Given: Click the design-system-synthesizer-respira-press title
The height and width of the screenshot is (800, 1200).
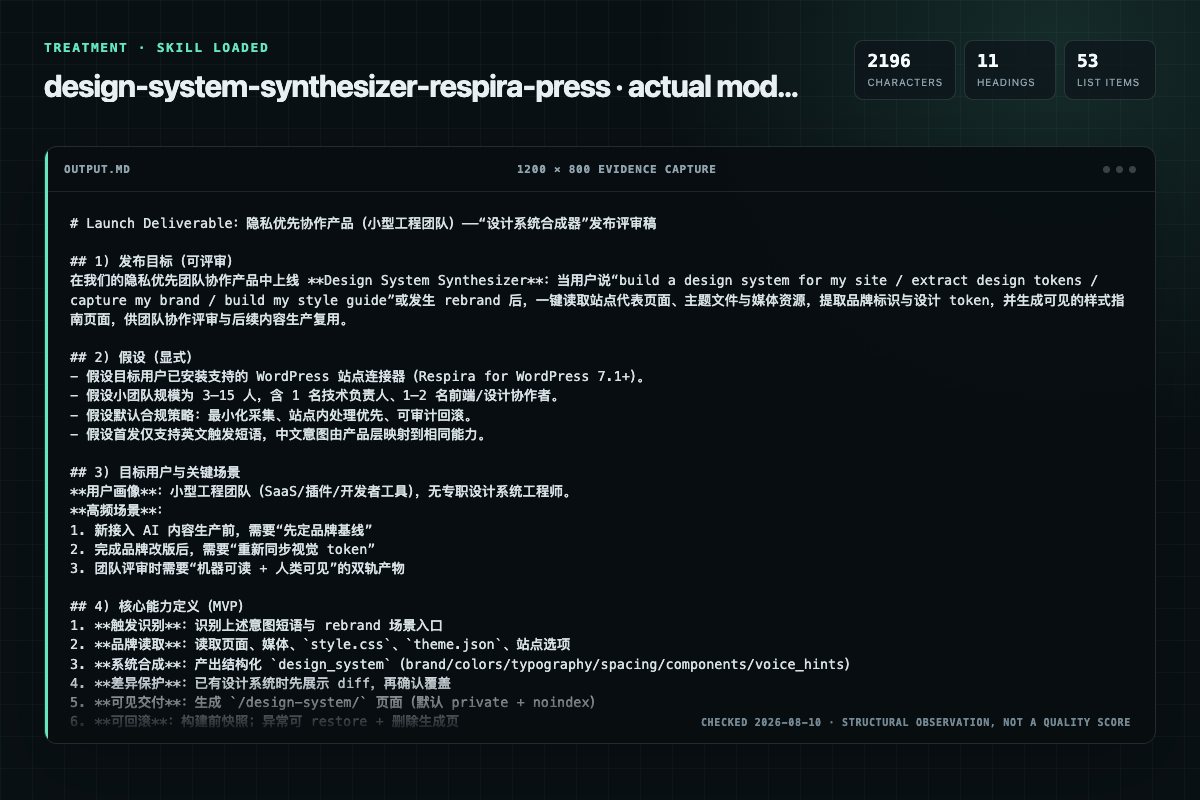Looking at the screenshot, I should [x=421, y=87].
